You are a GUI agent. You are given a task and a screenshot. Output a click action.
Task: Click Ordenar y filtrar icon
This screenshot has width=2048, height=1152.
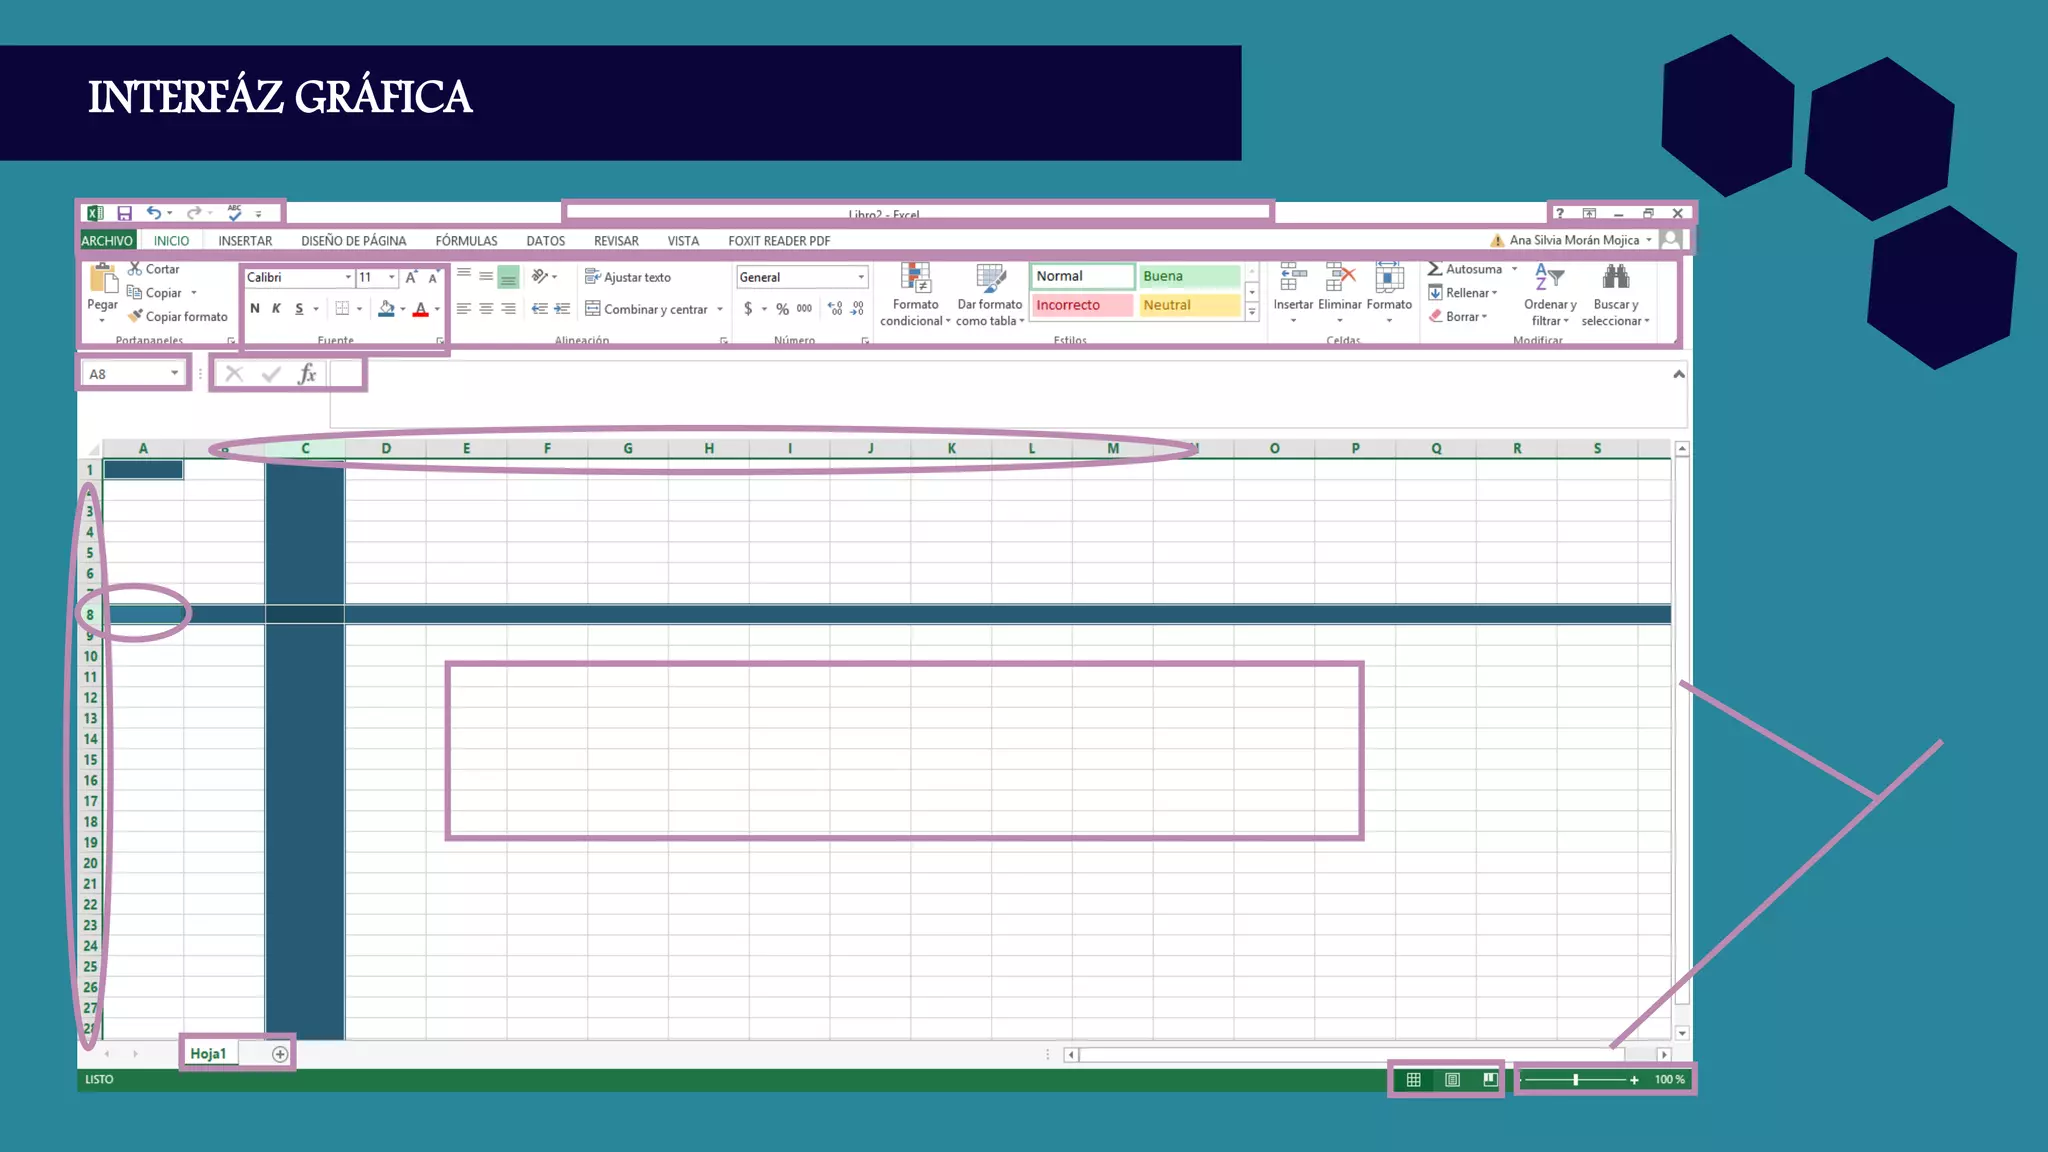(x=1549, y=279)
